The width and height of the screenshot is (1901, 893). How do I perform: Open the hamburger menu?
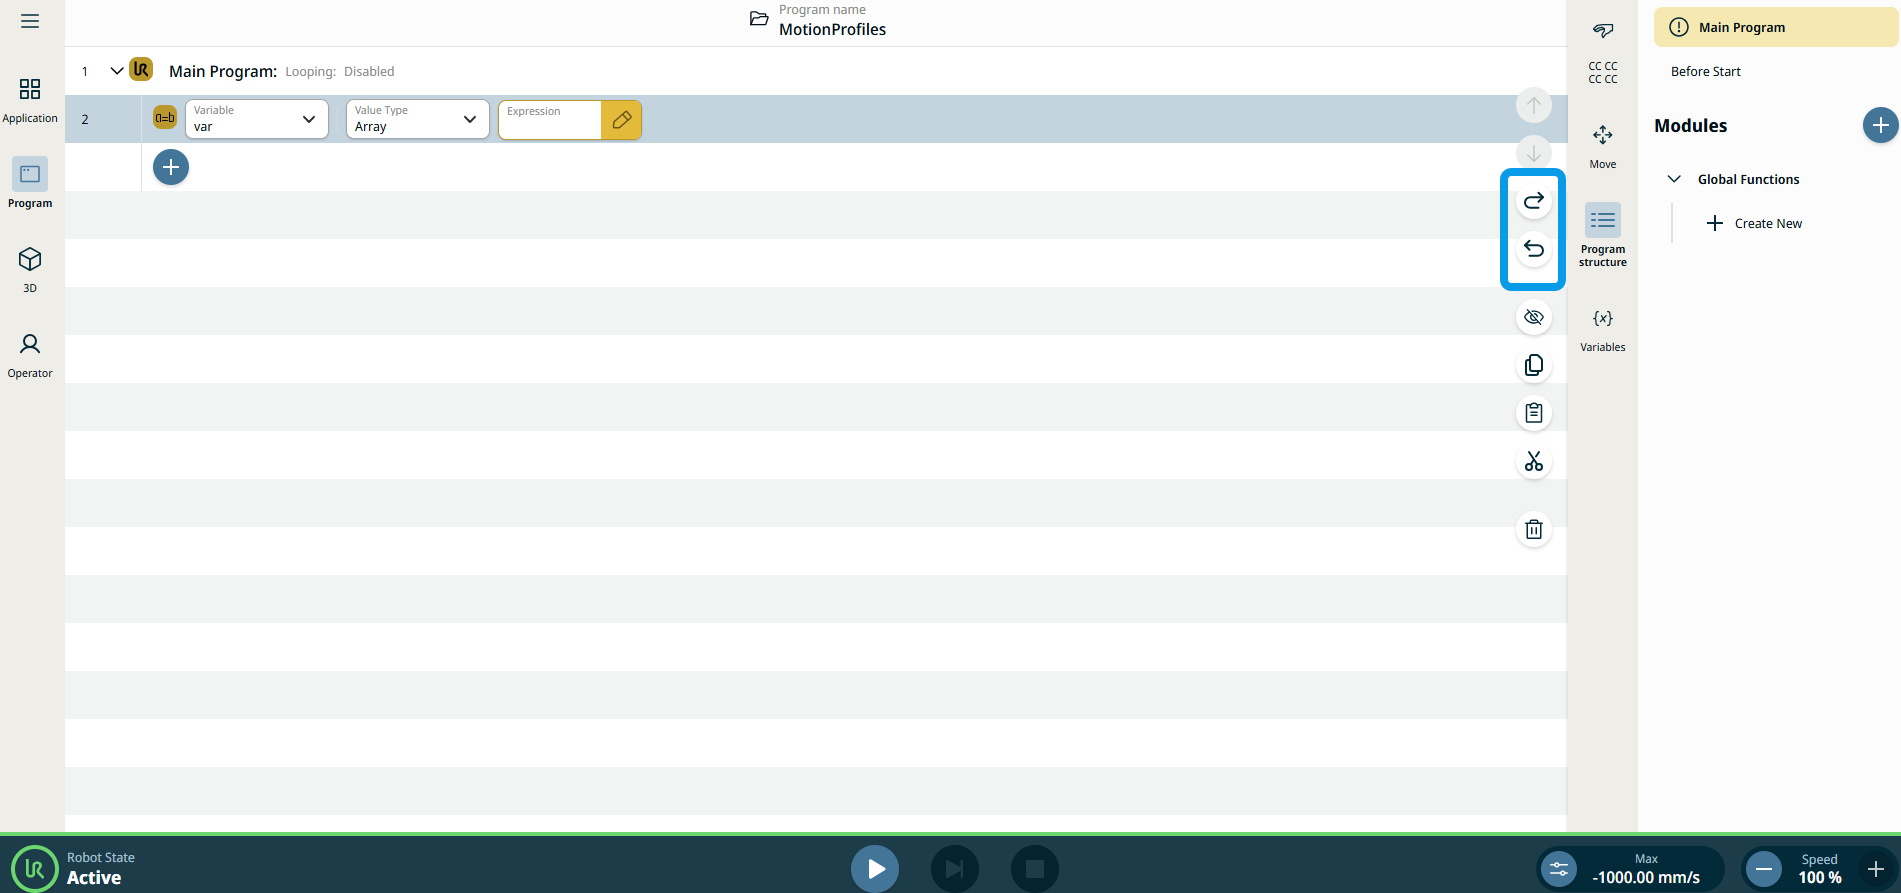tap(30, 21)
